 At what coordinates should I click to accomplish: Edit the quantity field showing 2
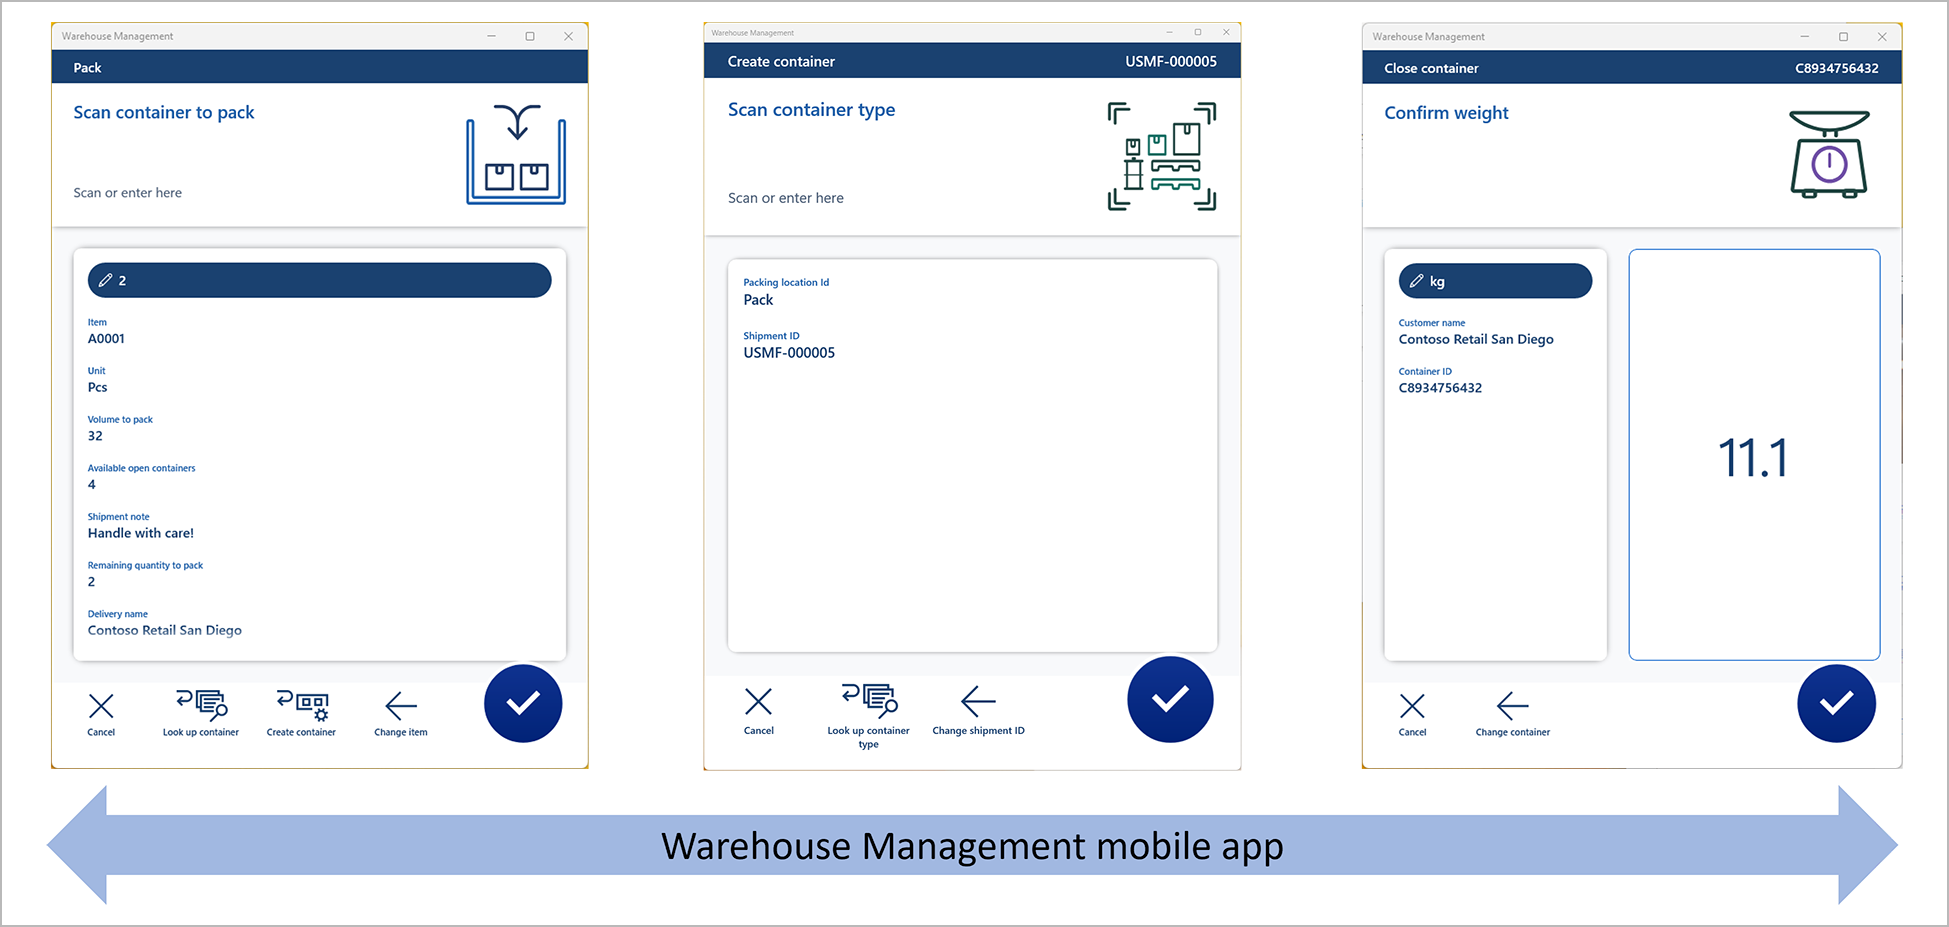(x=318, y=280)
